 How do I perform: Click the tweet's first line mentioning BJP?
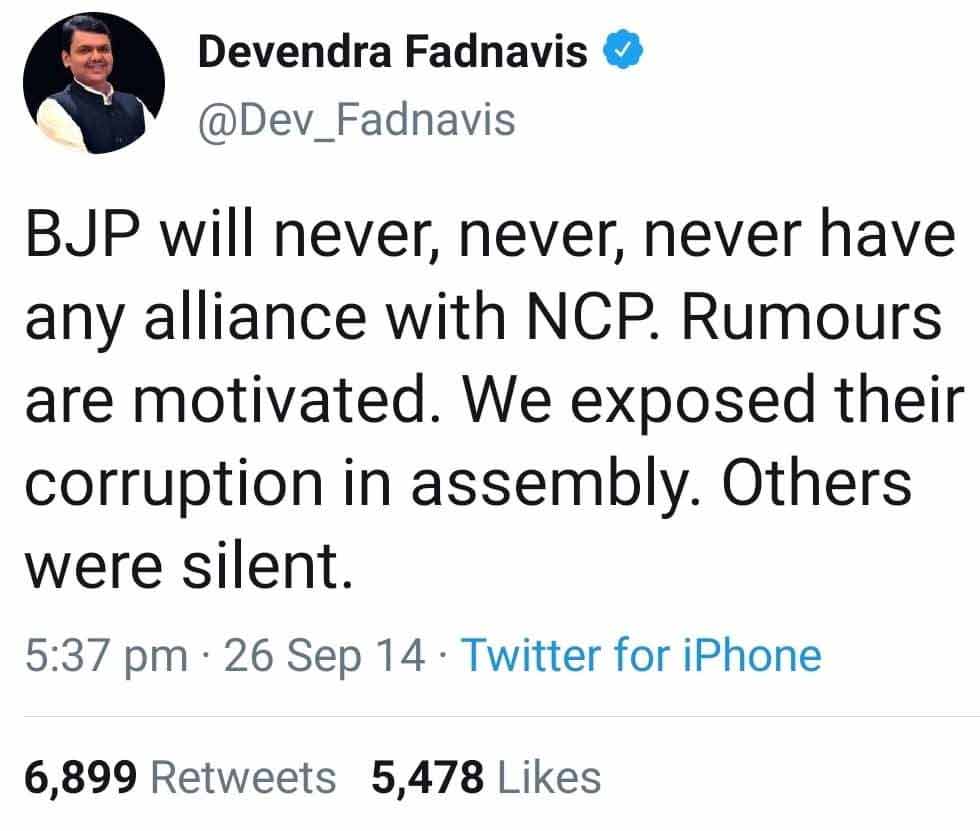point(487,240)
